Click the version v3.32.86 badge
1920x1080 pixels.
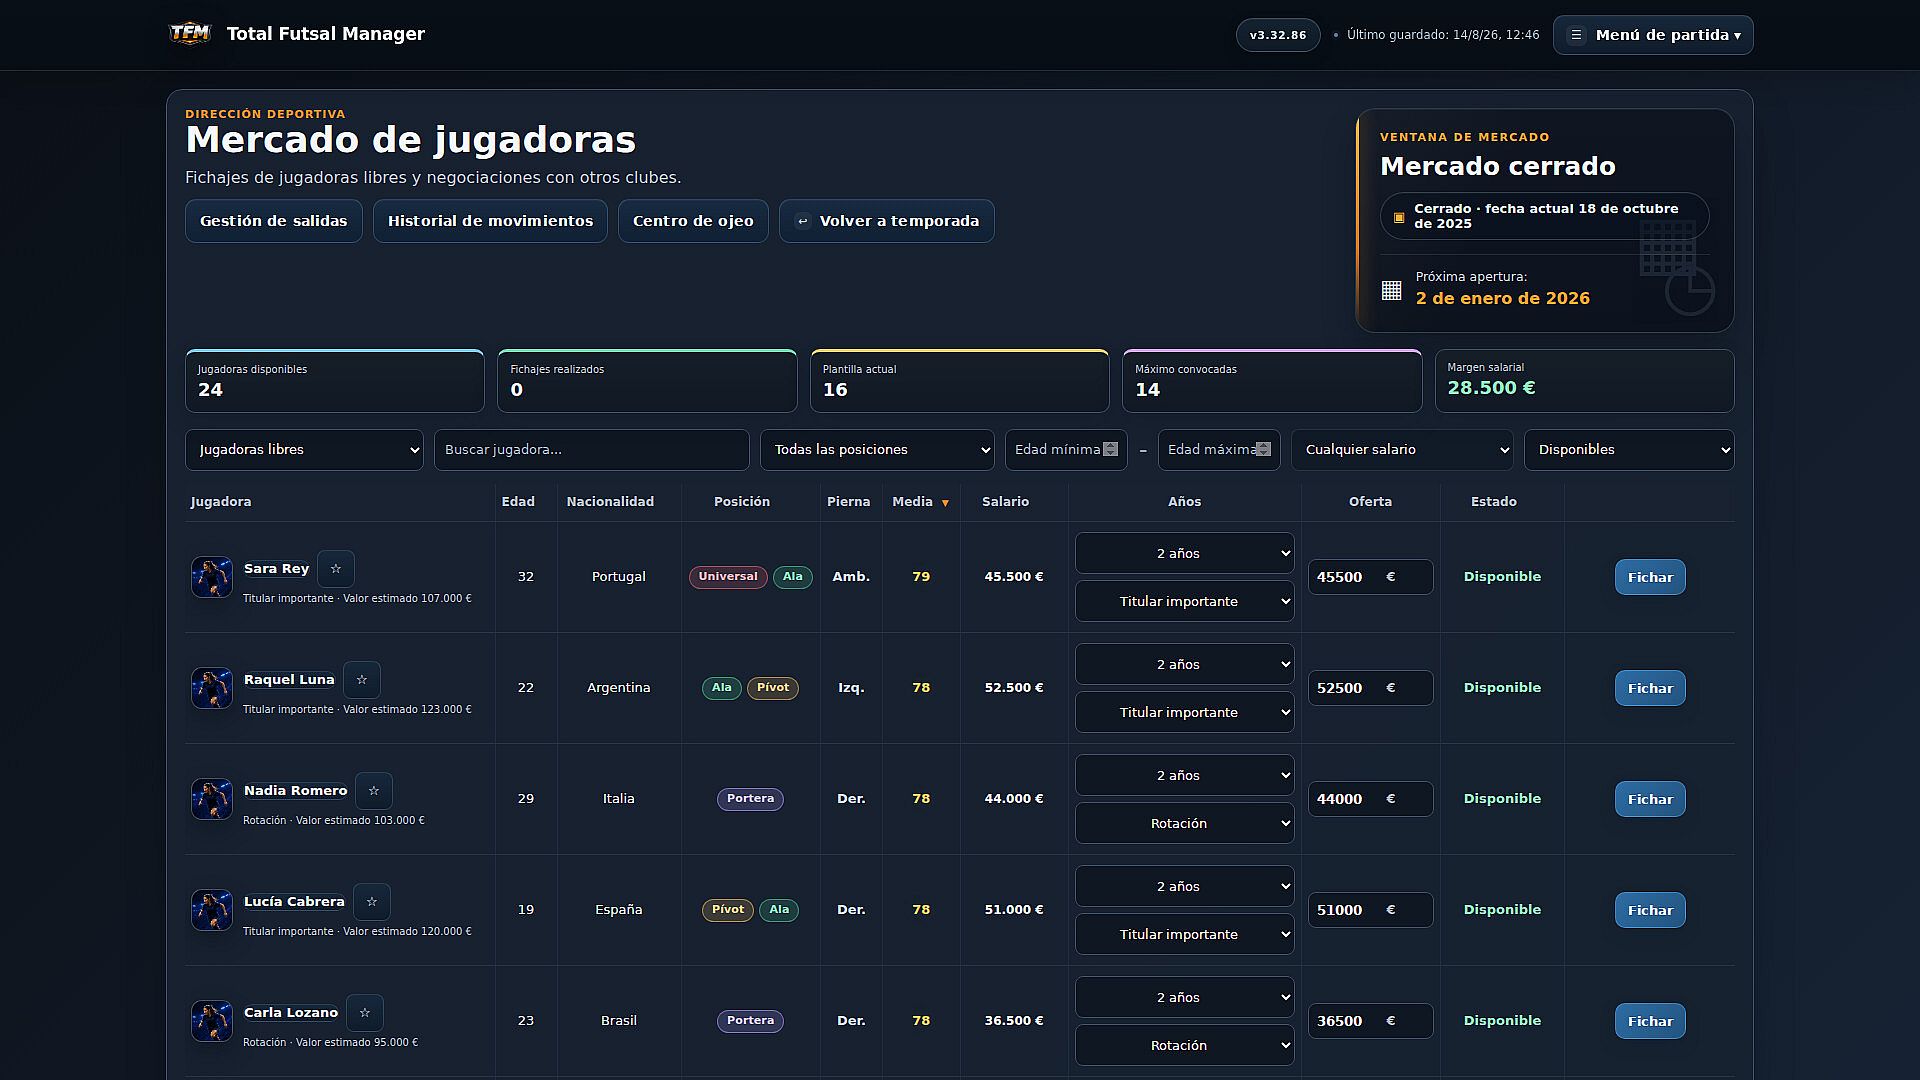click(1278, 35)
